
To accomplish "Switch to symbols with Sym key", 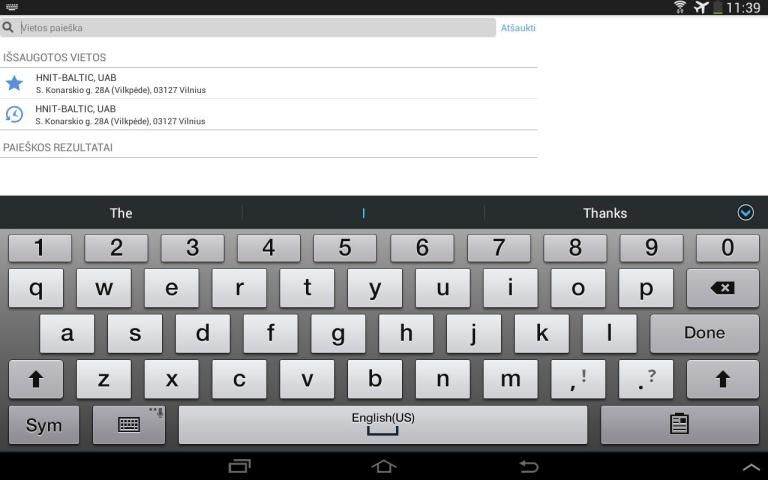I will click(44, 424).
